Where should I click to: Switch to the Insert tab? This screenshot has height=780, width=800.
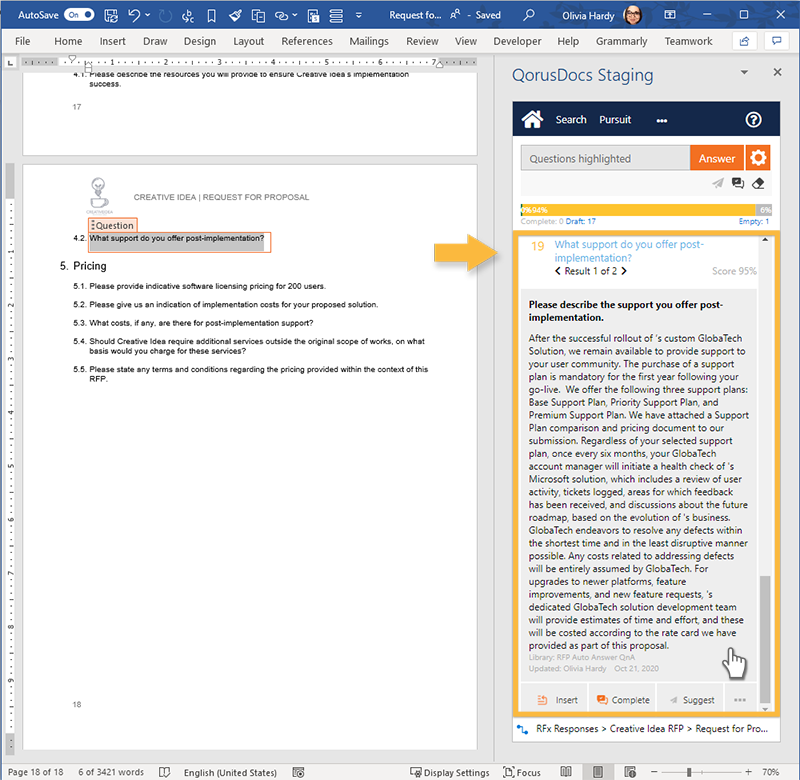[x=112, y=41]
